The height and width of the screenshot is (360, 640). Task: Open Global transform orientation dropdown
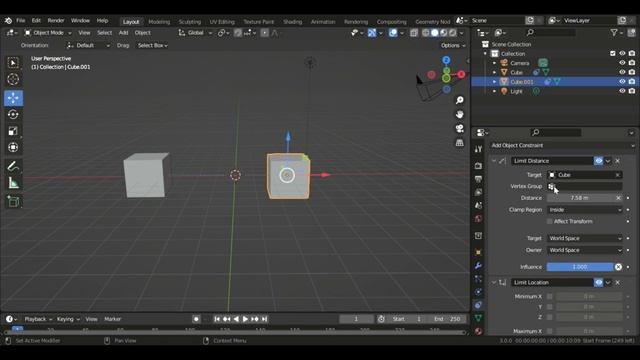[195, 33]
